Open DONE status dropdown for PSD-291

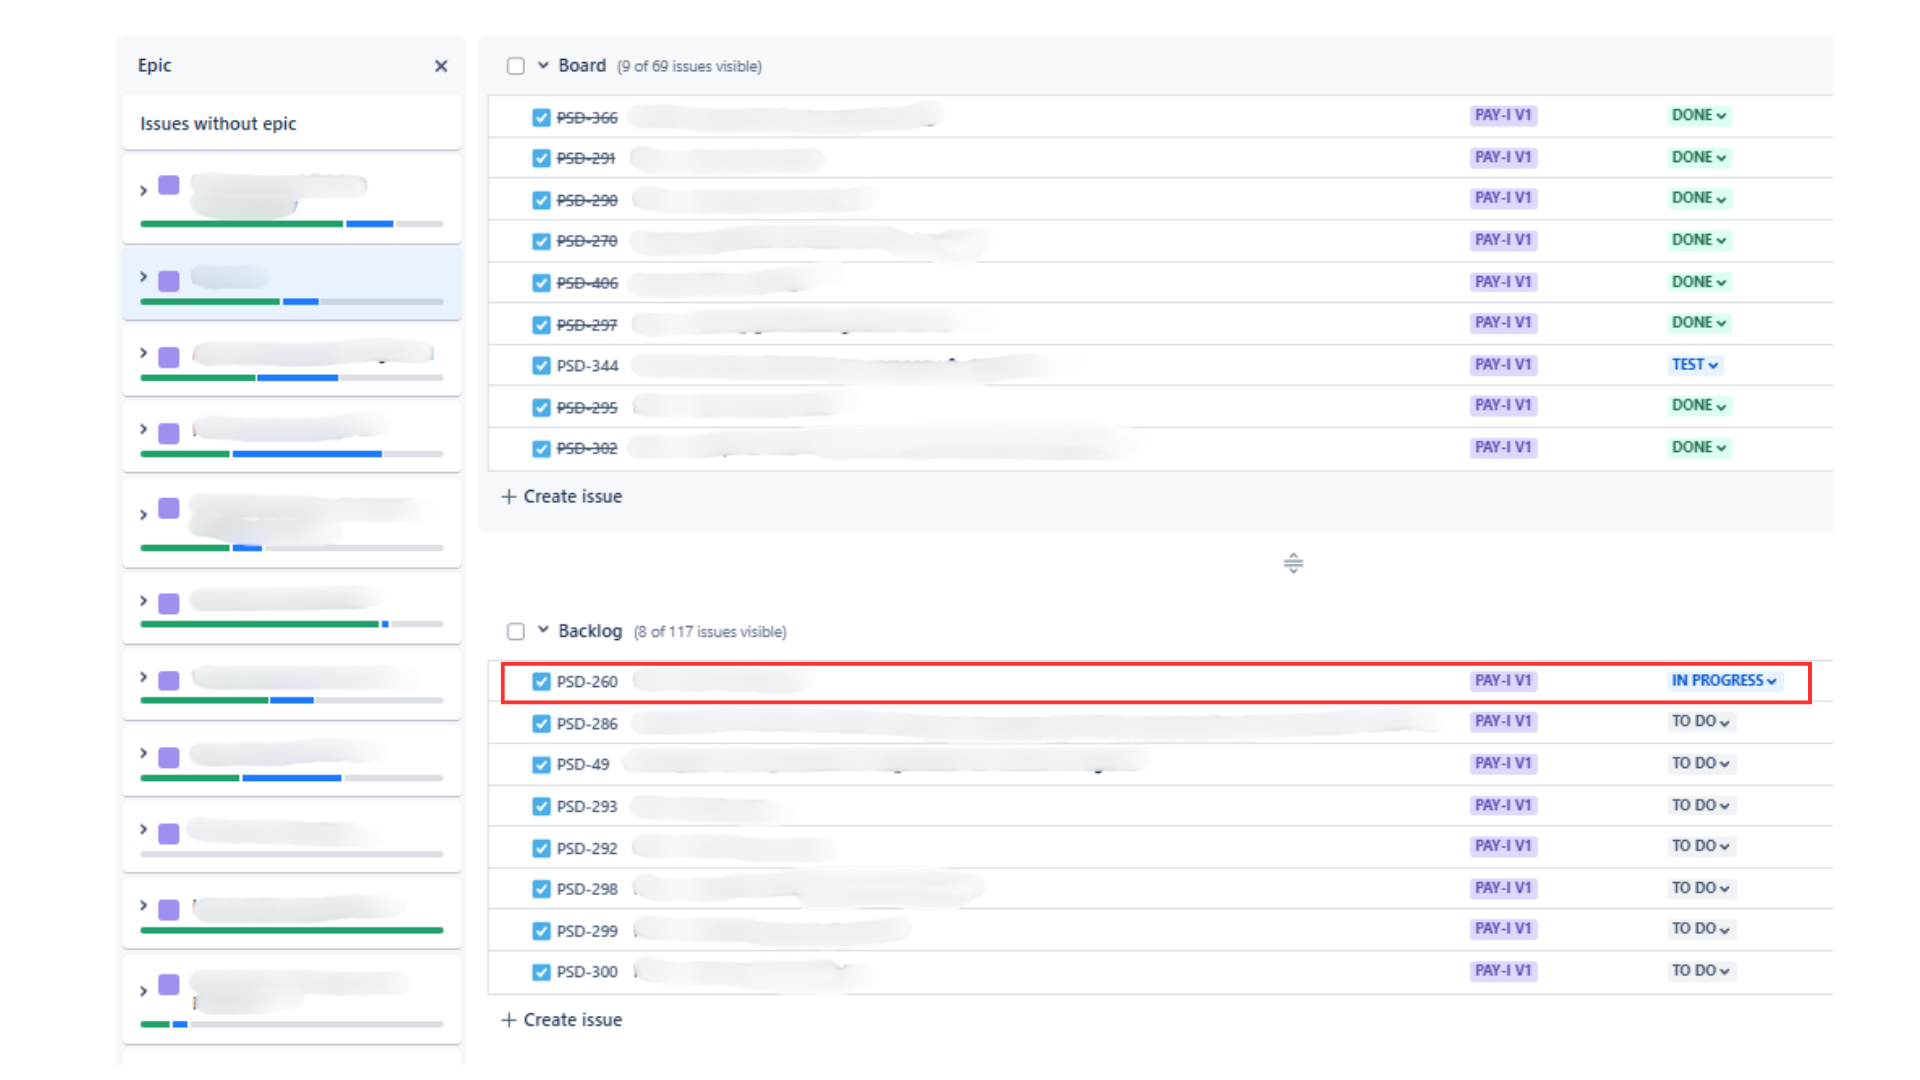pyautogui.click(x=1698, y=157)
